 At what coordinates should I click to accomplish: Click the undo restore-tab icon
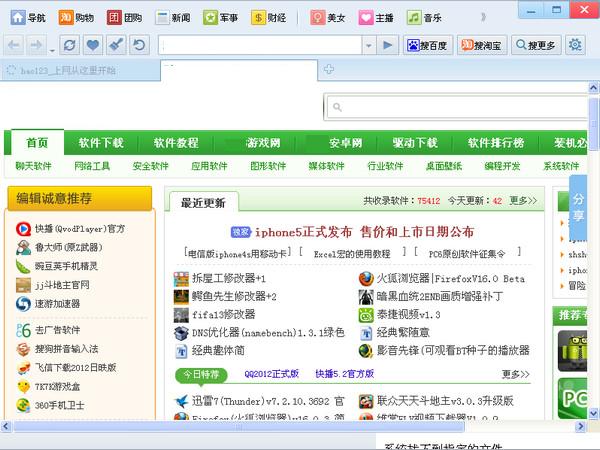[x=139, y=45]
